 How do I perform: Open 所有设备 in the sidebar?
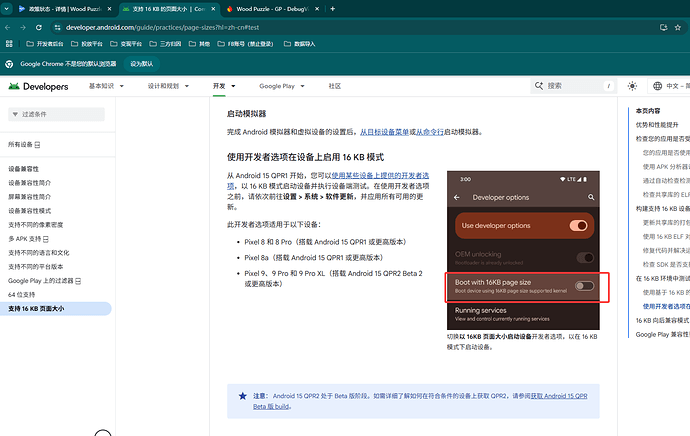(x=24, y=144)
